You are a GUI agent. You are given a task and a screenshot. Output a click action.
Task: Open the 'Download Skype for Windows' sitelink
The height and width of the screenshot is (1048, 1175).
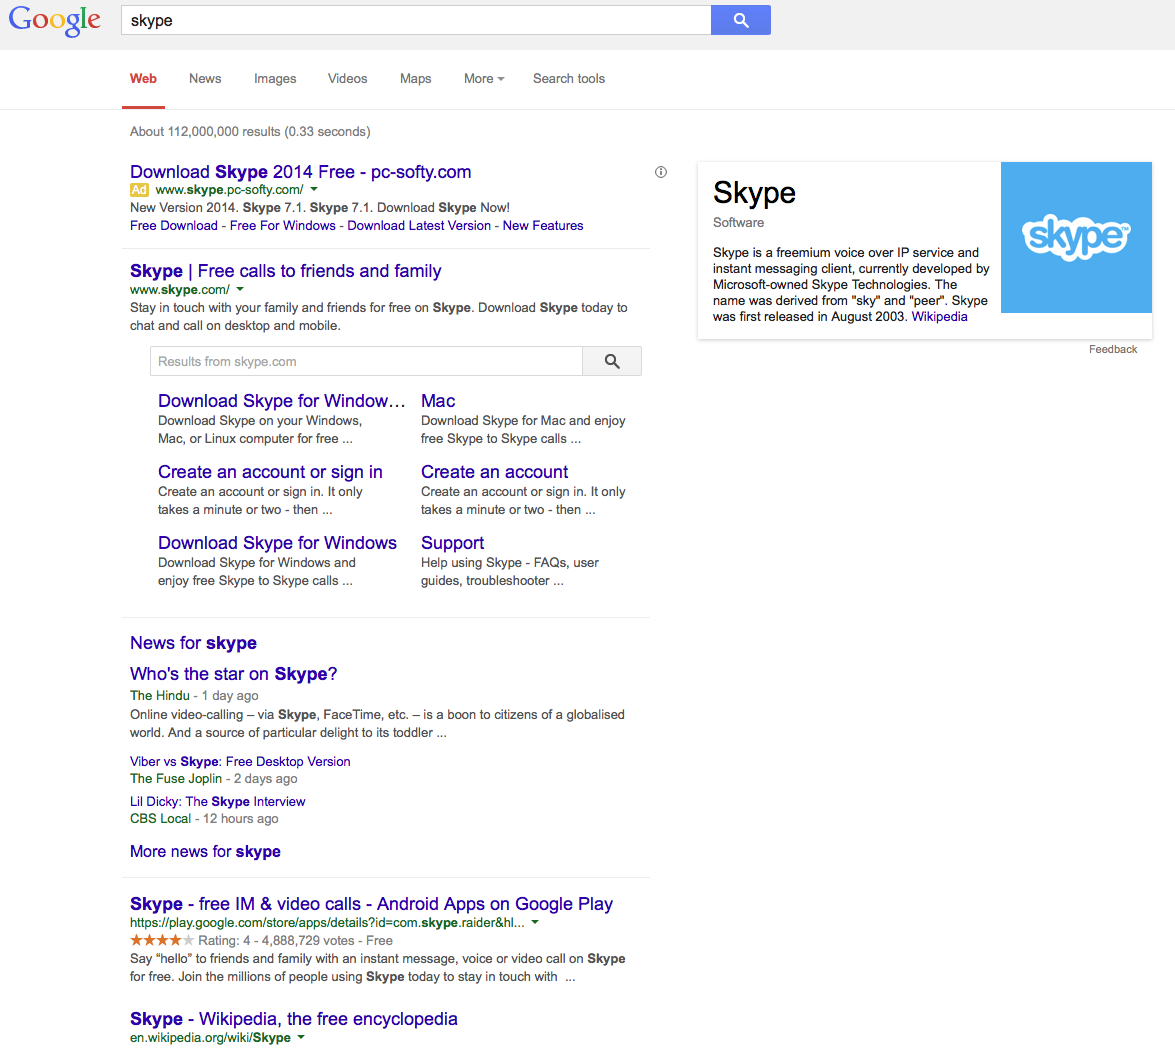[277, 542]
